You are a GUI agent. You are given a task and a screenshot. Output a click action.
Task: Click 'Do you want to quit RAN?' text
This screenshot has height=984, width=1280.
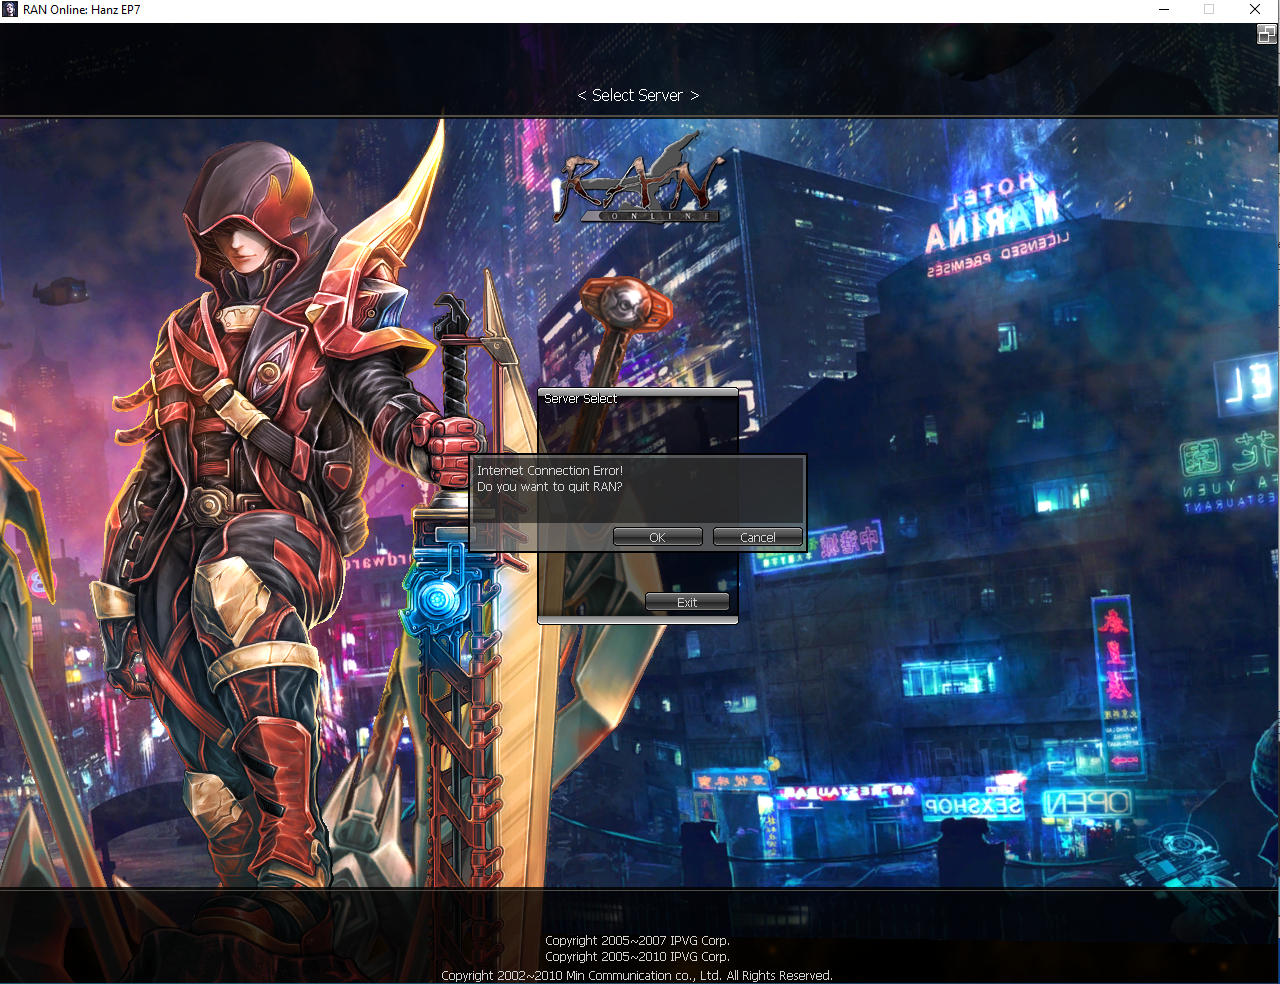pyautogui.click(x=550, y=487)
